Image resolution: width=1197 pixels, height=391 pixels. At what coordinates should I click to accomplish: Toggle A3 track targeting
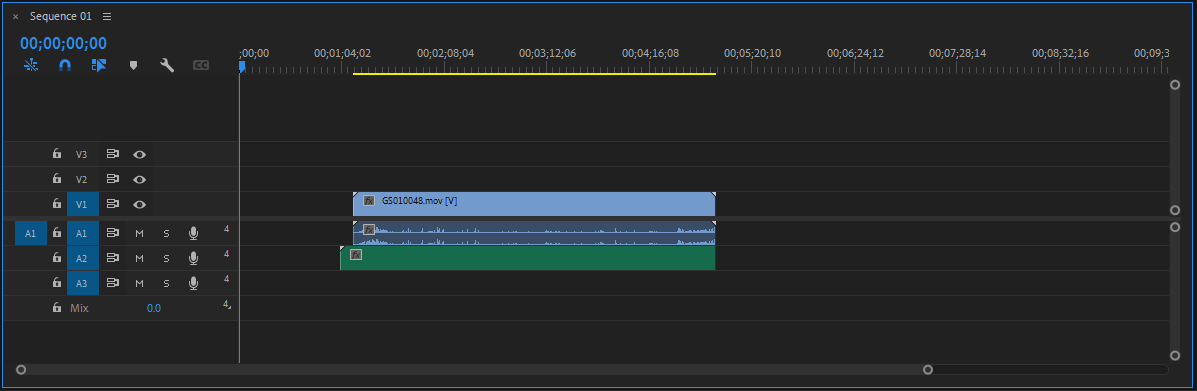click(x=82, y=283)
